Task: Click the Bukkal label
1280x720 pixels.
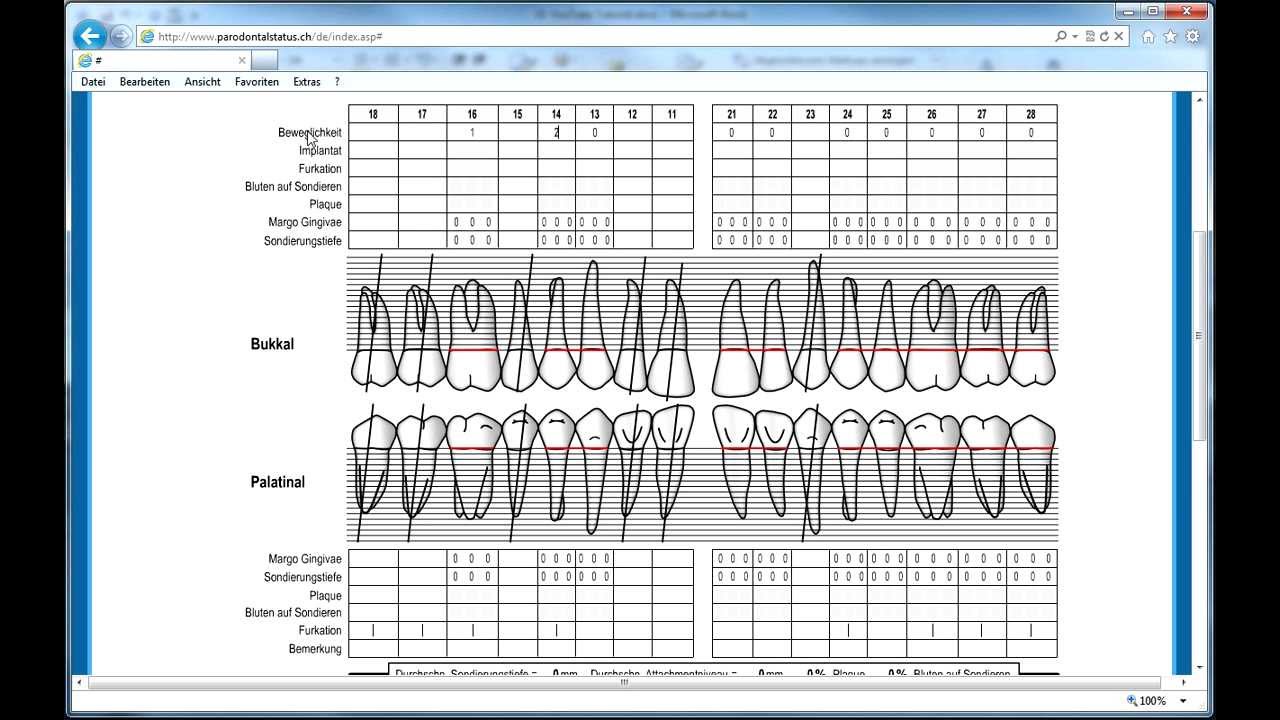Action: point(272,344)
